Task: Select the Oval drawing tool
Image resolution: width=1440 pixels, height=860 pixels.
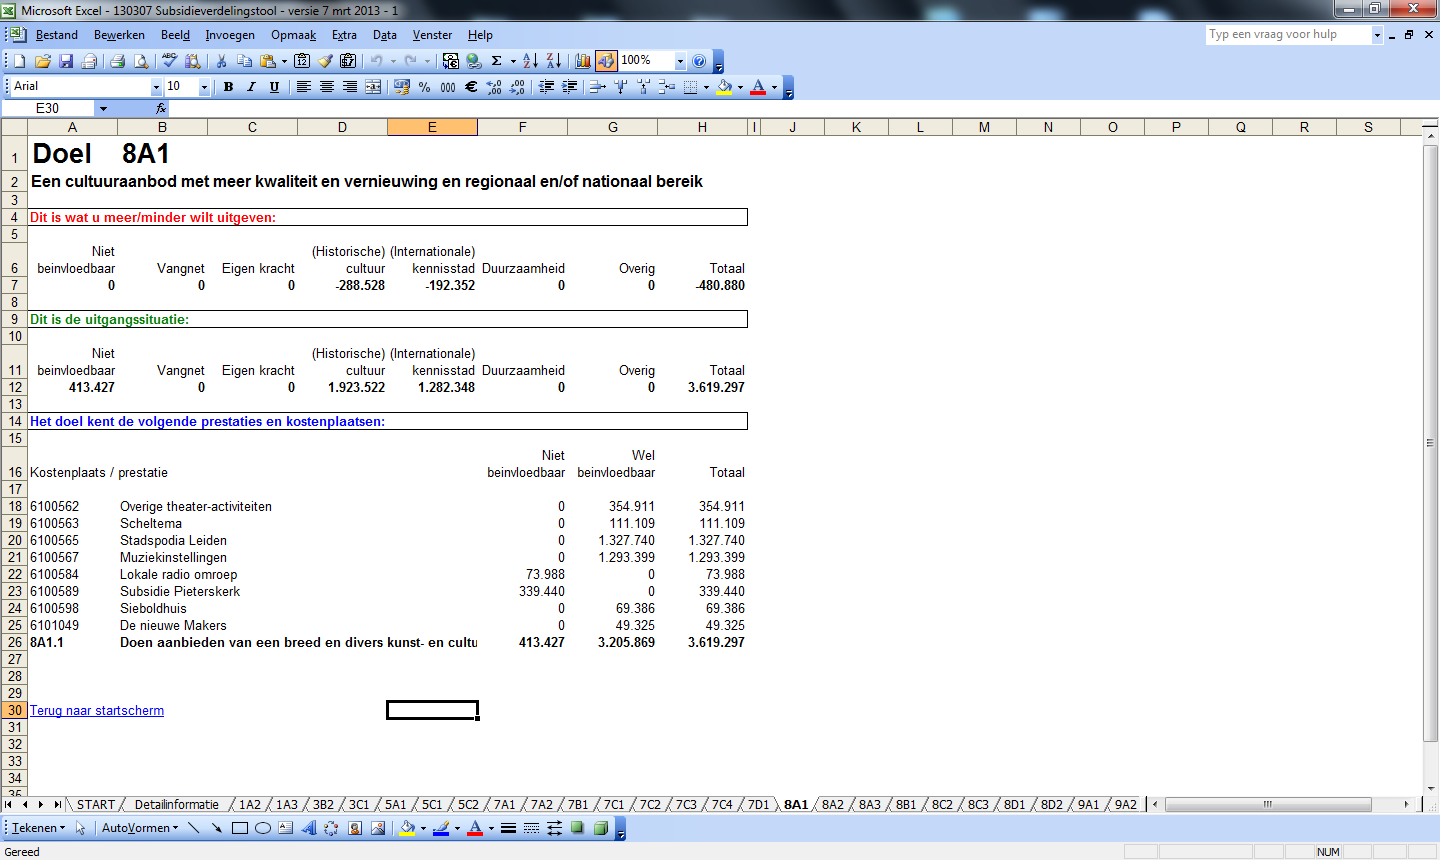Action: click(x=263, y=828)
